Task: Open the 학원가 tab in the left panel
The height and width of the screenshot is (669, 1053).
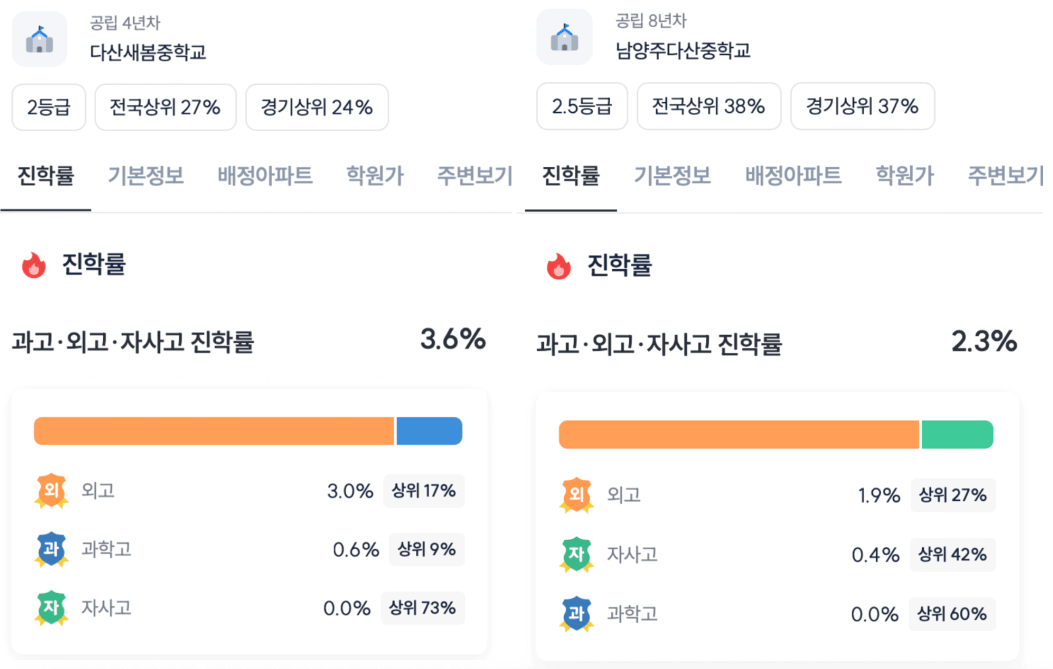Action: (x=375, y=176)
